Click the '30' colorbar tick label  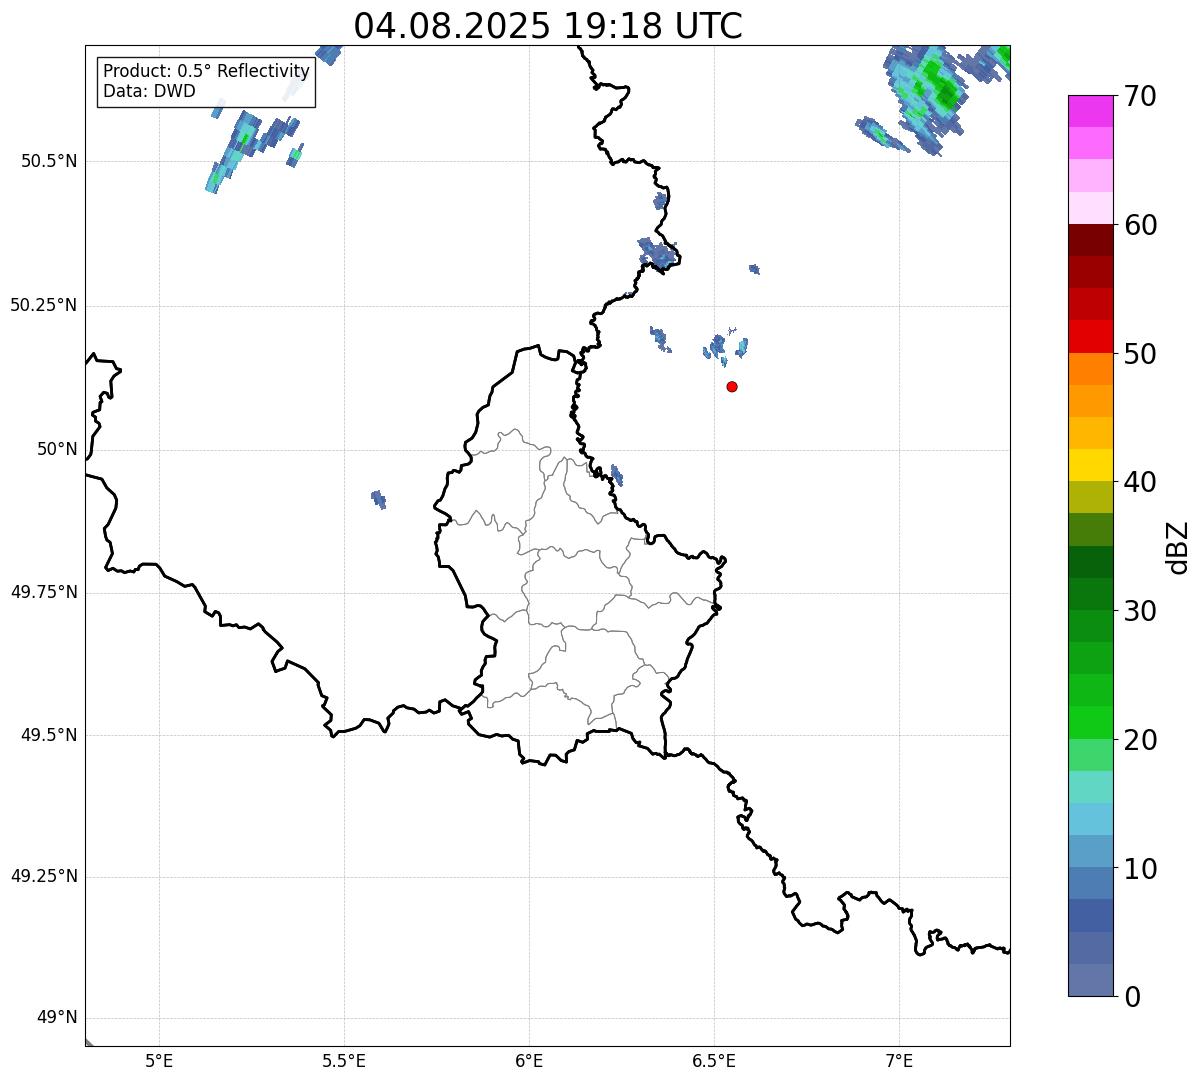click(1140, 611)
